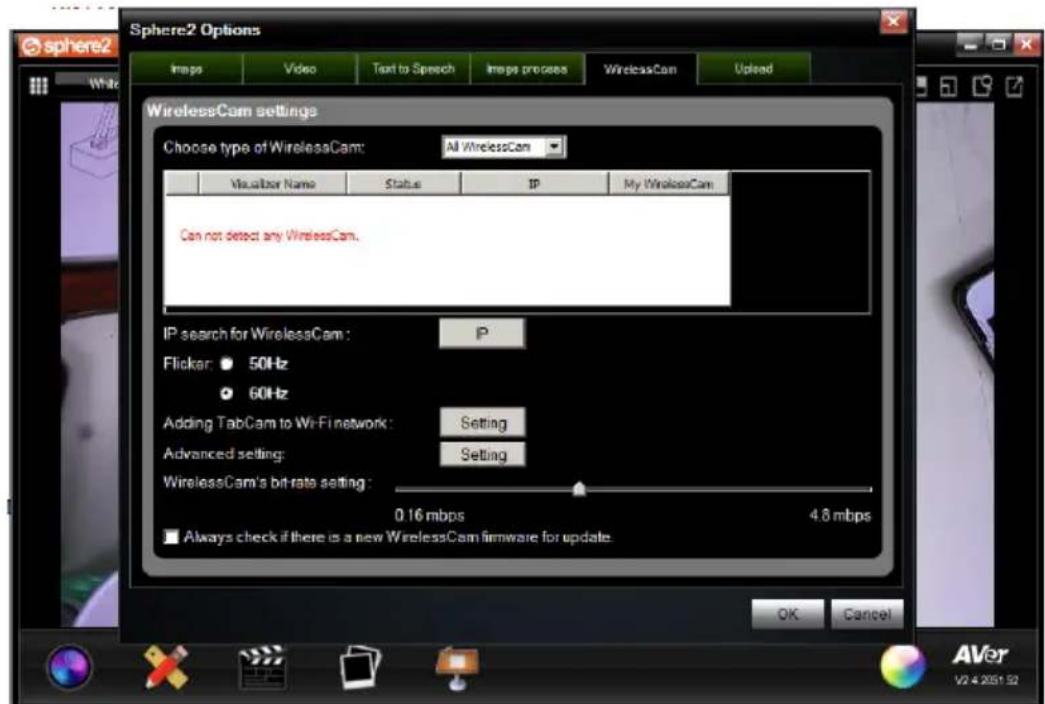Select the 60Hz flicker option
1045x704 pixels.
tap(227, 393)
